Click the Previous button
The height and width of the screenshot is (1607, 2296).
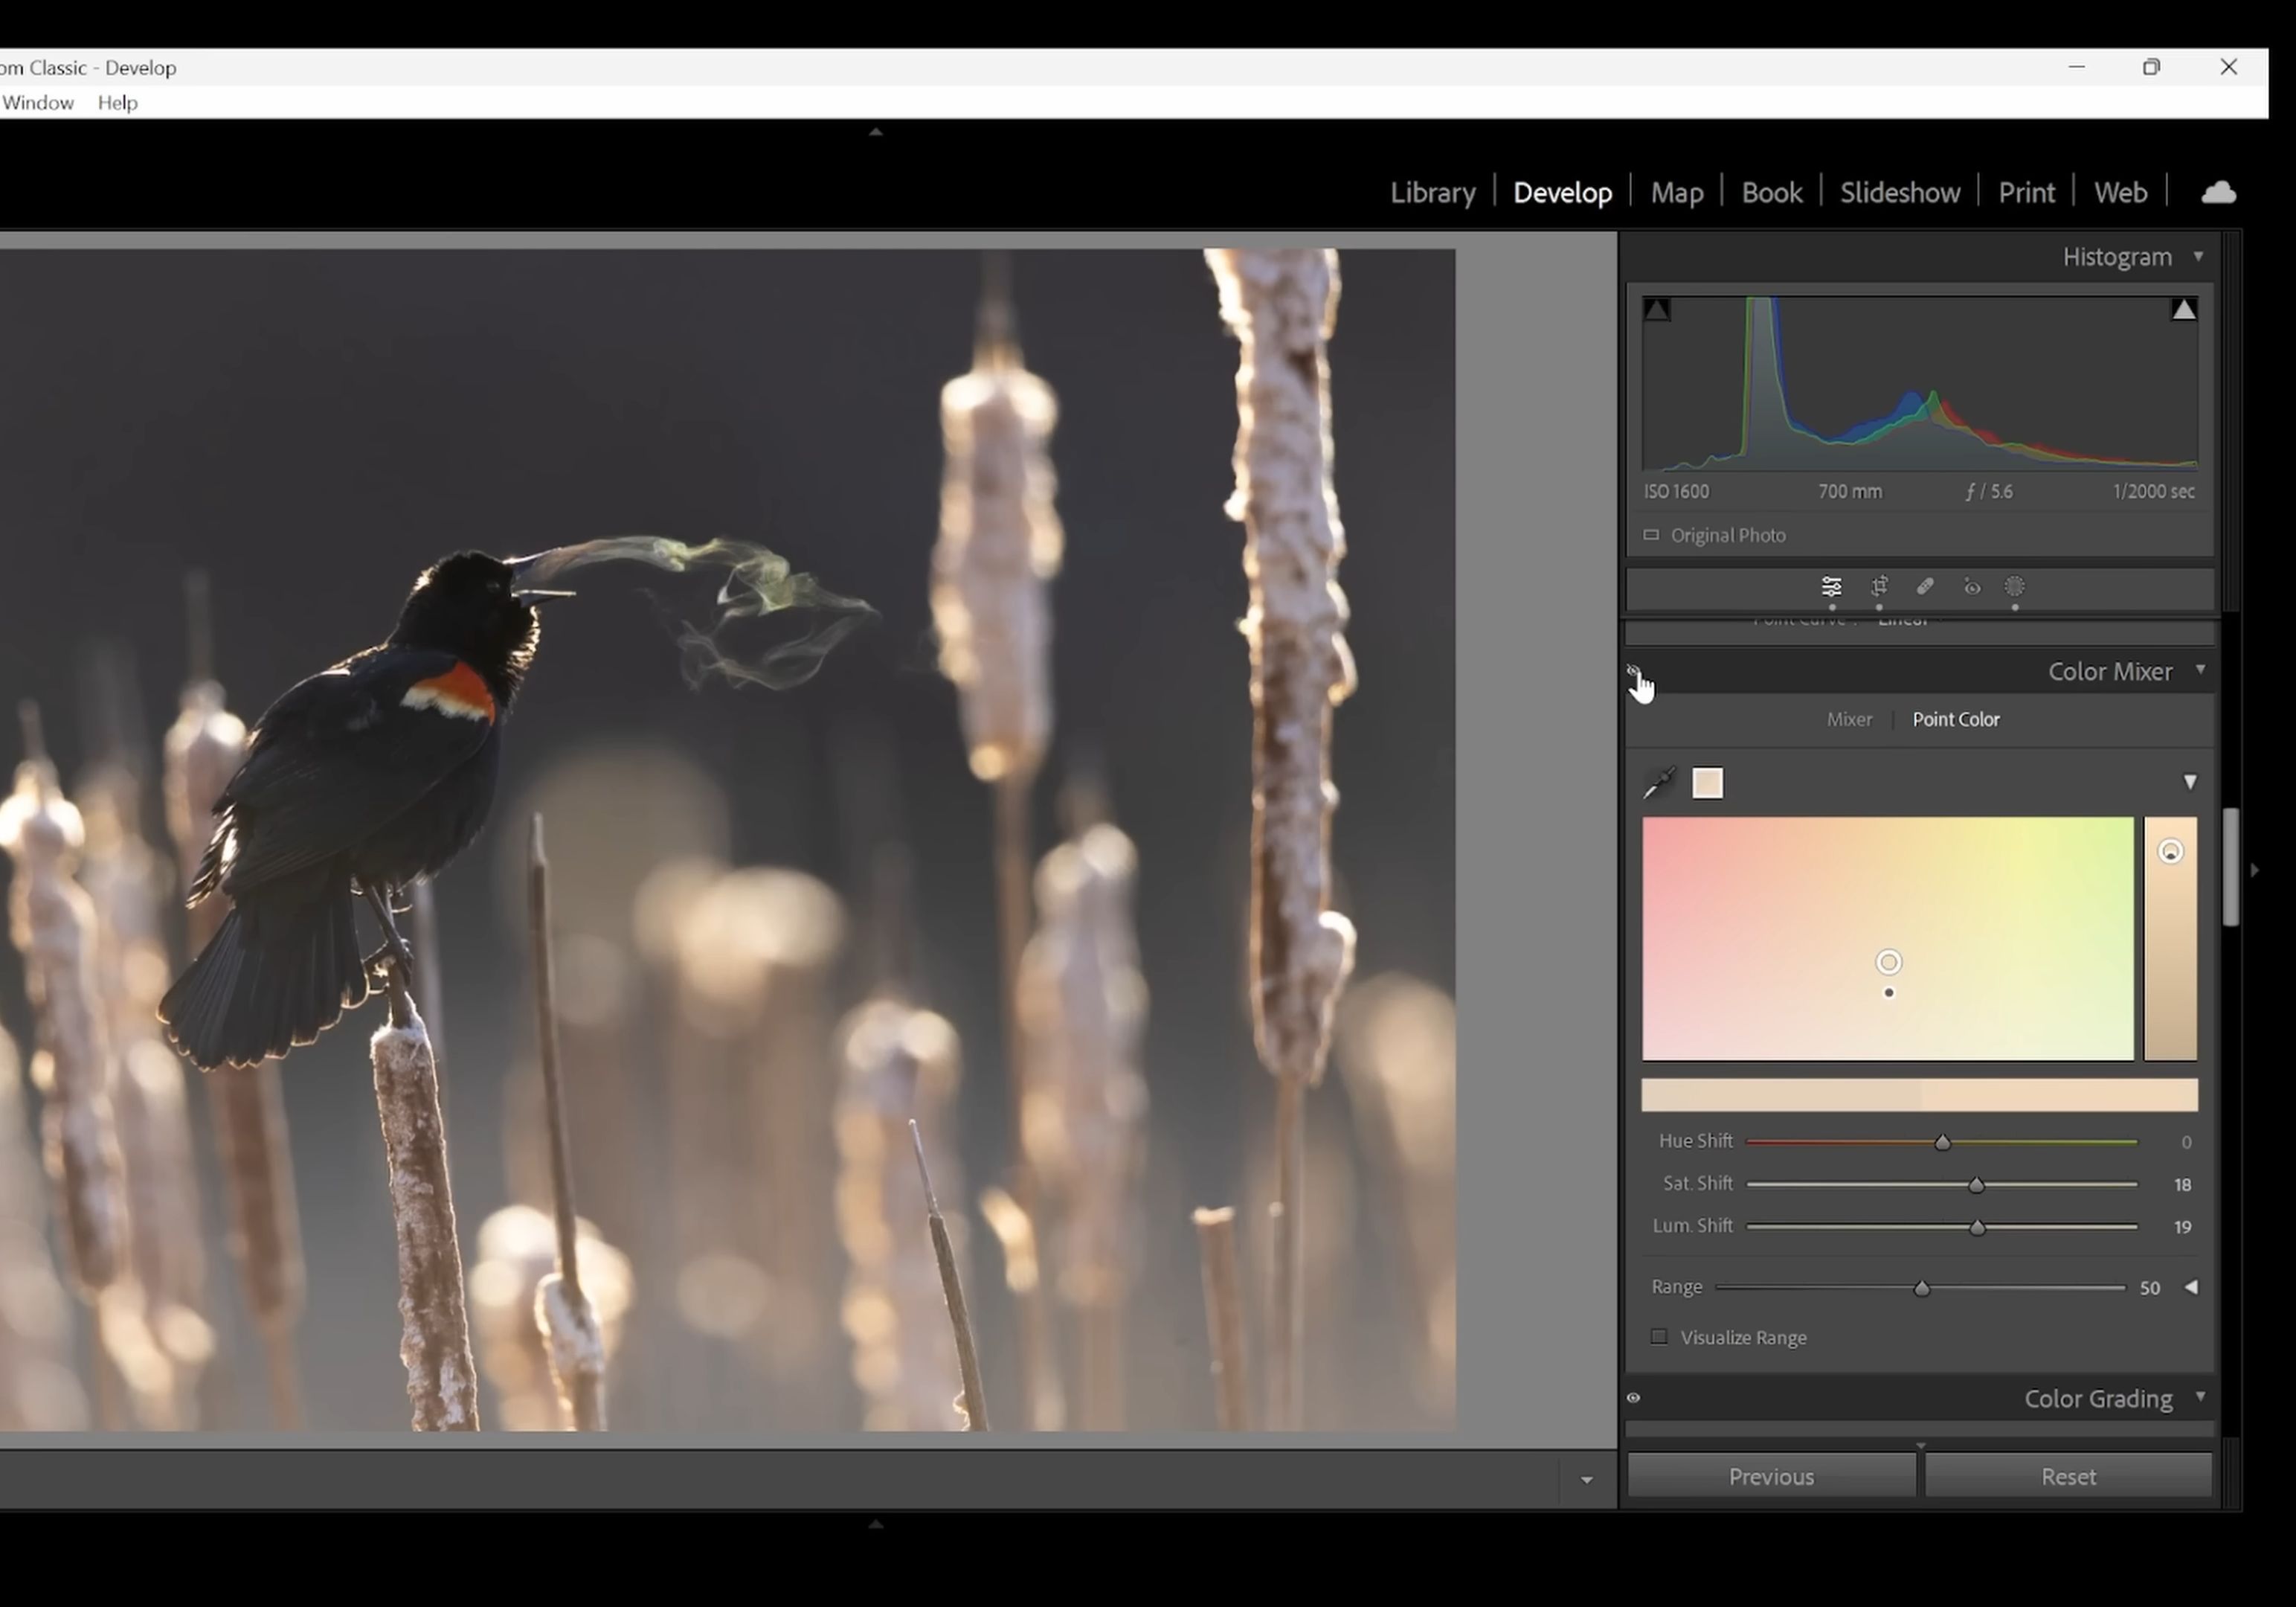click(1771, 1476)
